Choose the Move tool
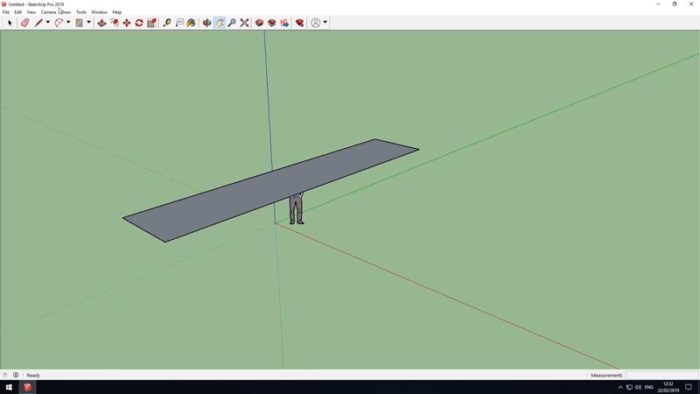The image size is (700, 394). click(127, 23)
